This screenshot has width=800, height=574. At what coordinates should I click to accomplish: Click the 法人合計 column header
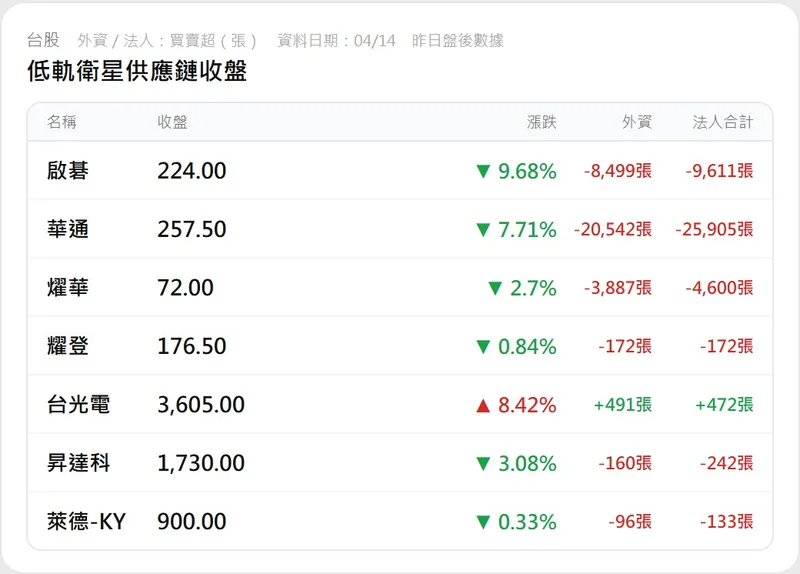(x=723, y=122)
